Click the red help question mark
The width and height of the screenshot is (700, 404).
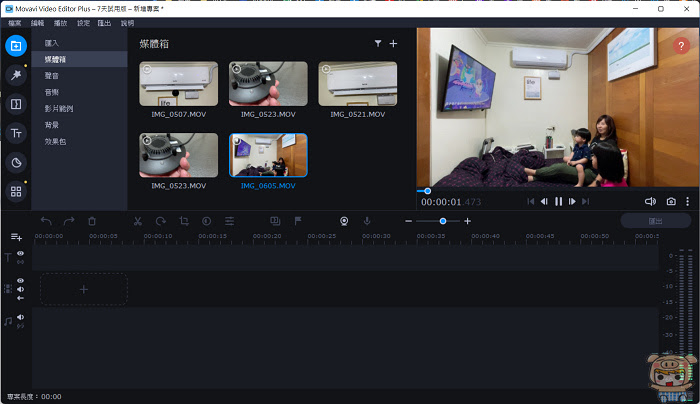[681, 46]
